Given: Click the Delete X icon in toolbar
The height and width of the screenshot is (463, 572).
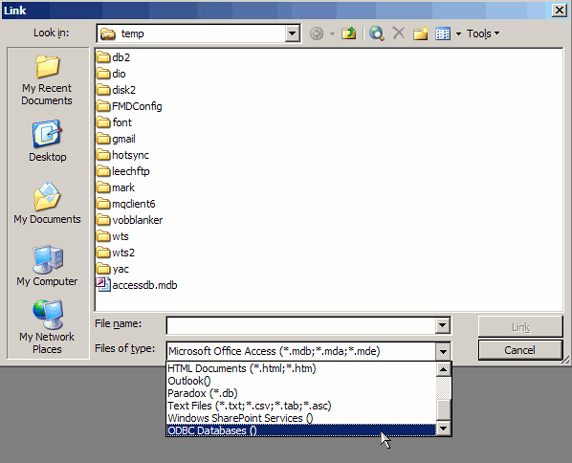Looking at the screenshot, I should pyautogui.click(x=398, y=33).
